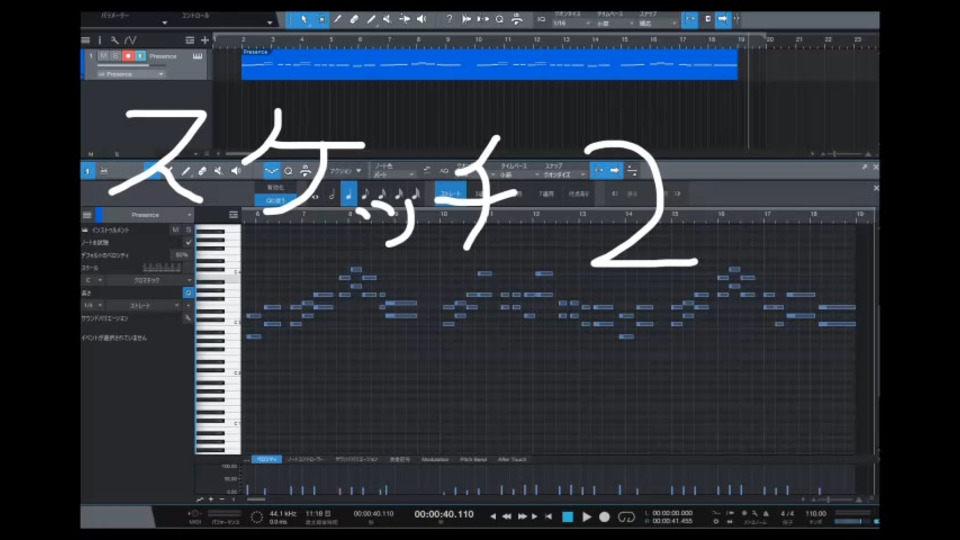Screen dimensions: 960x540
Task: Select the Arrow tool in the top toolbar
Action: 304,20
